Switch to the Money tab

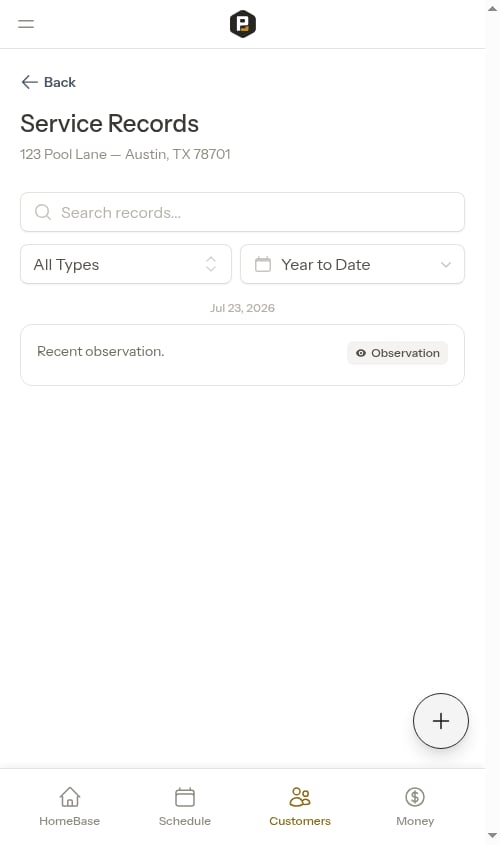tap(415, 806)
